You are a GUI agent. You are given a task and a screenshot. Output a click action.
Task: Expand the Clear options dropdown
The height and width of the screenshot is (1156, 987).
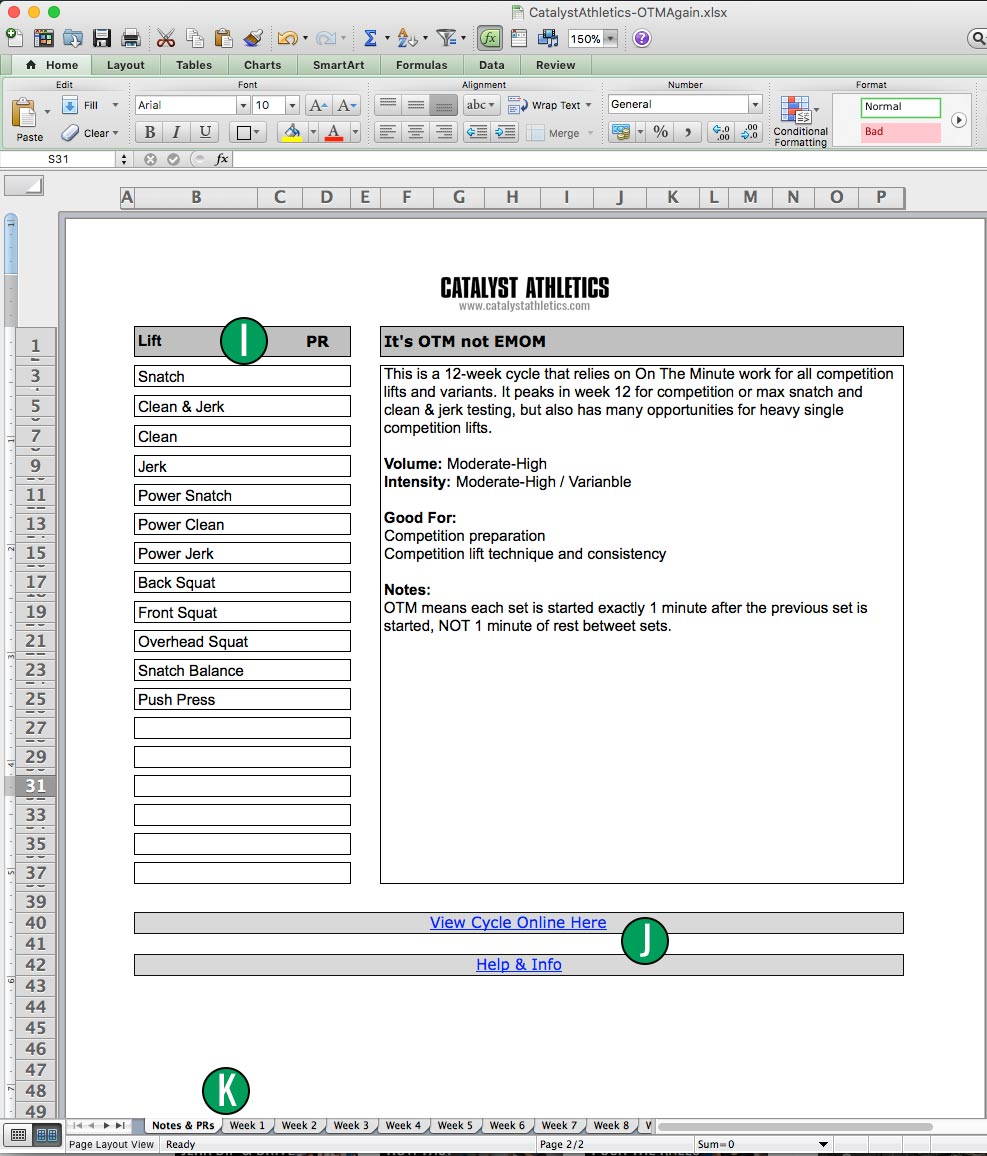point(115,133)
